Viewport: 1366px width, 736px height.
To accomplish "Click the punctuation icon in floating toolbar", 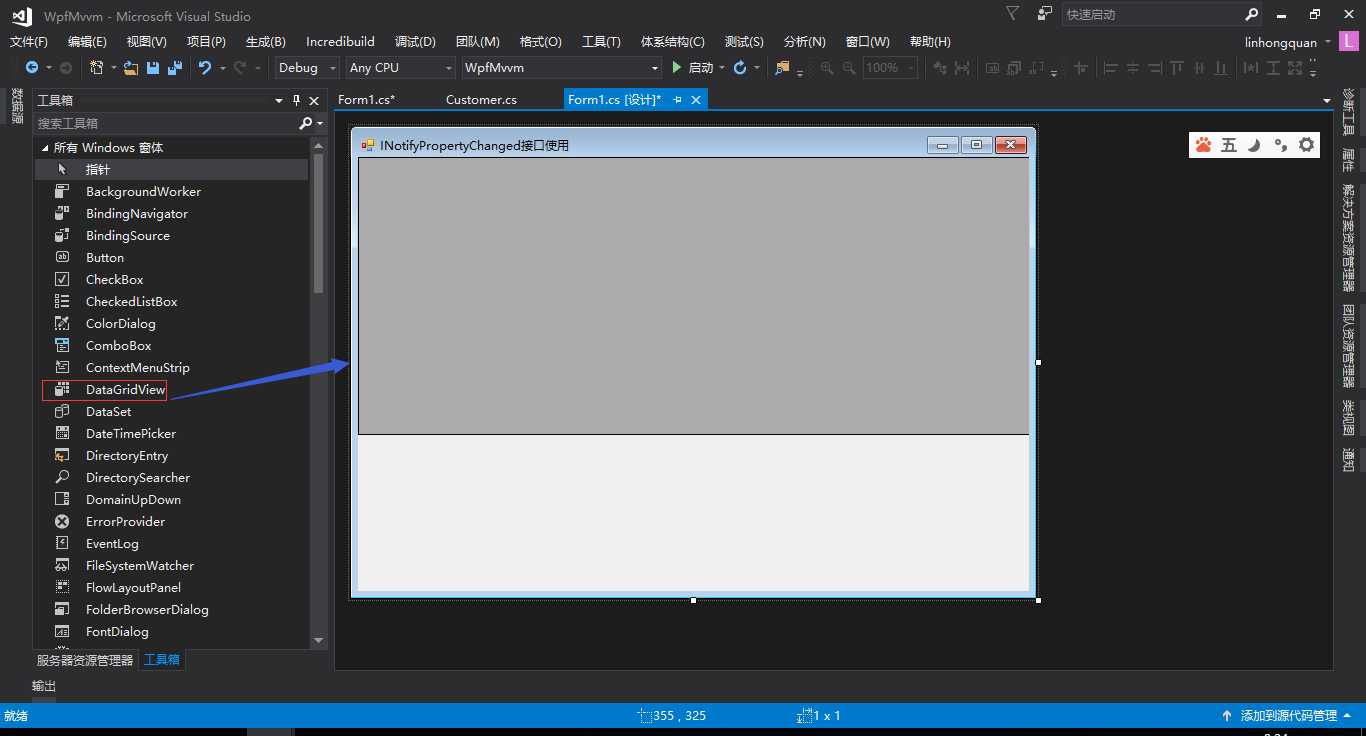I will [x=1280, y=145].
